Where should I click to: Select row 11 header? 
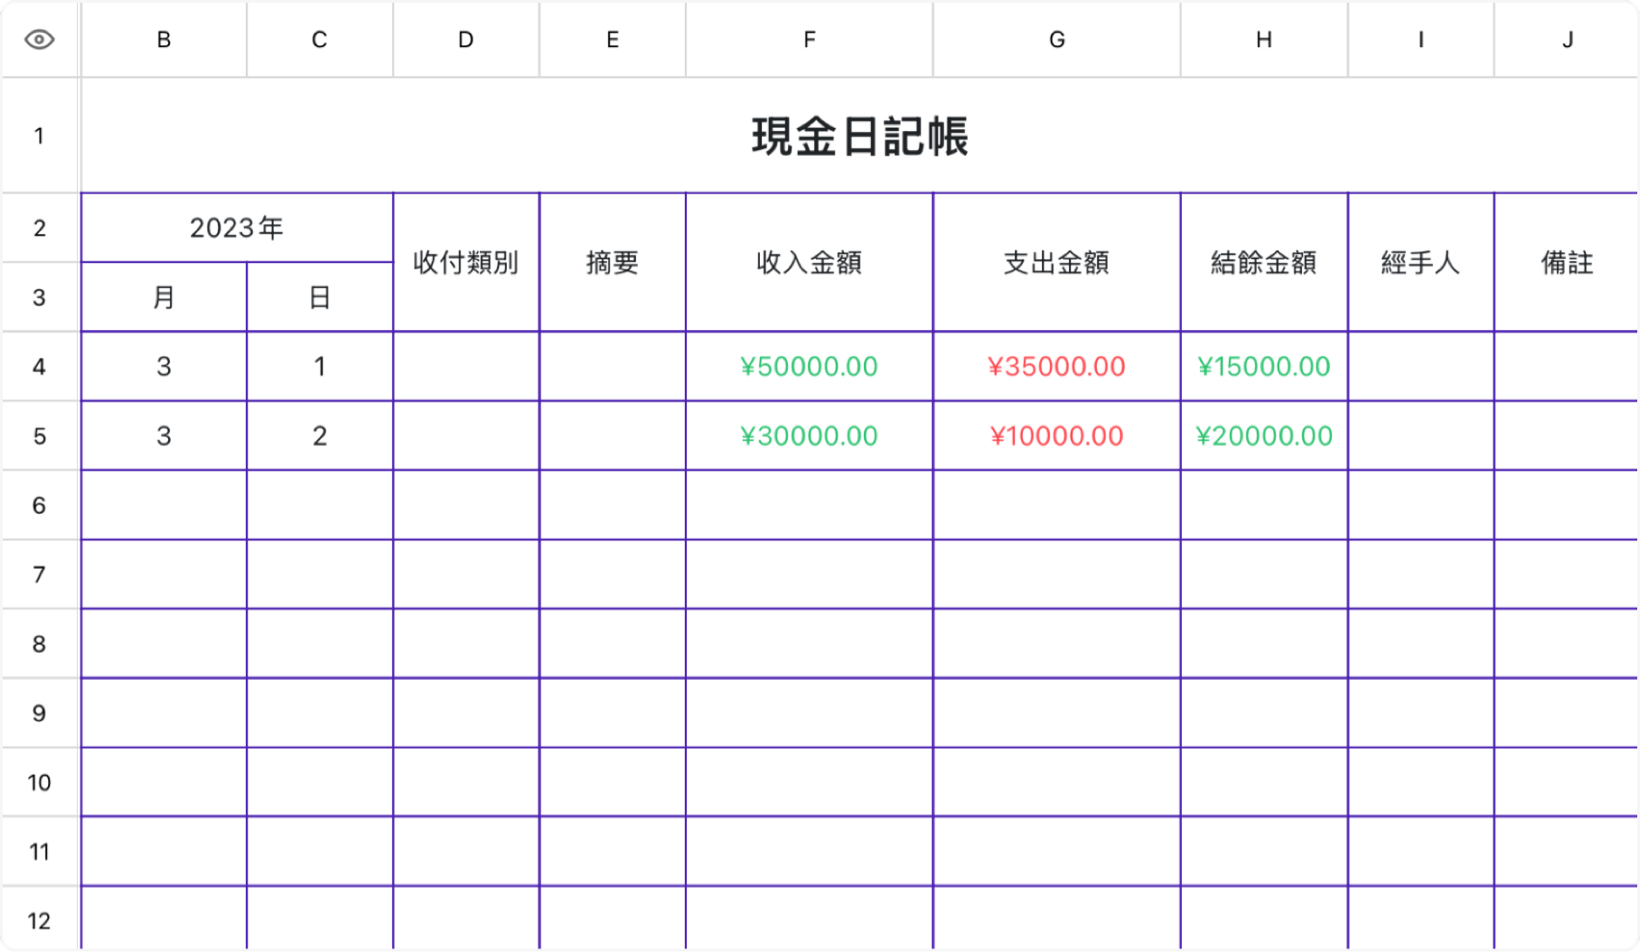click(39, 852)
